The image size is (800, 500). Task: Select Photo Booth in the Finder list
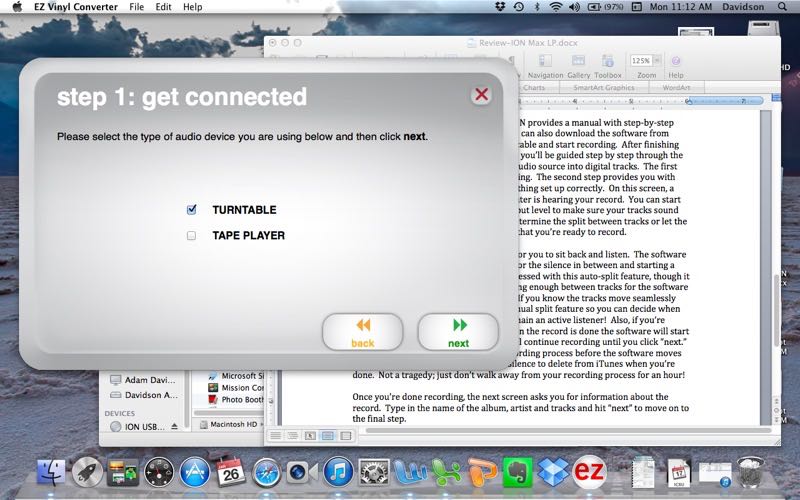tap(240, 400)
